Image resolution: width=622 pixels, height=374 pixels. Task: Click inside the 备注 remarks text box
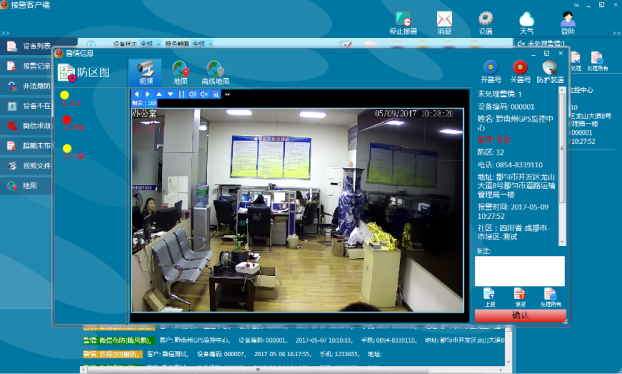pyautogui.click(x=520, y=271)
